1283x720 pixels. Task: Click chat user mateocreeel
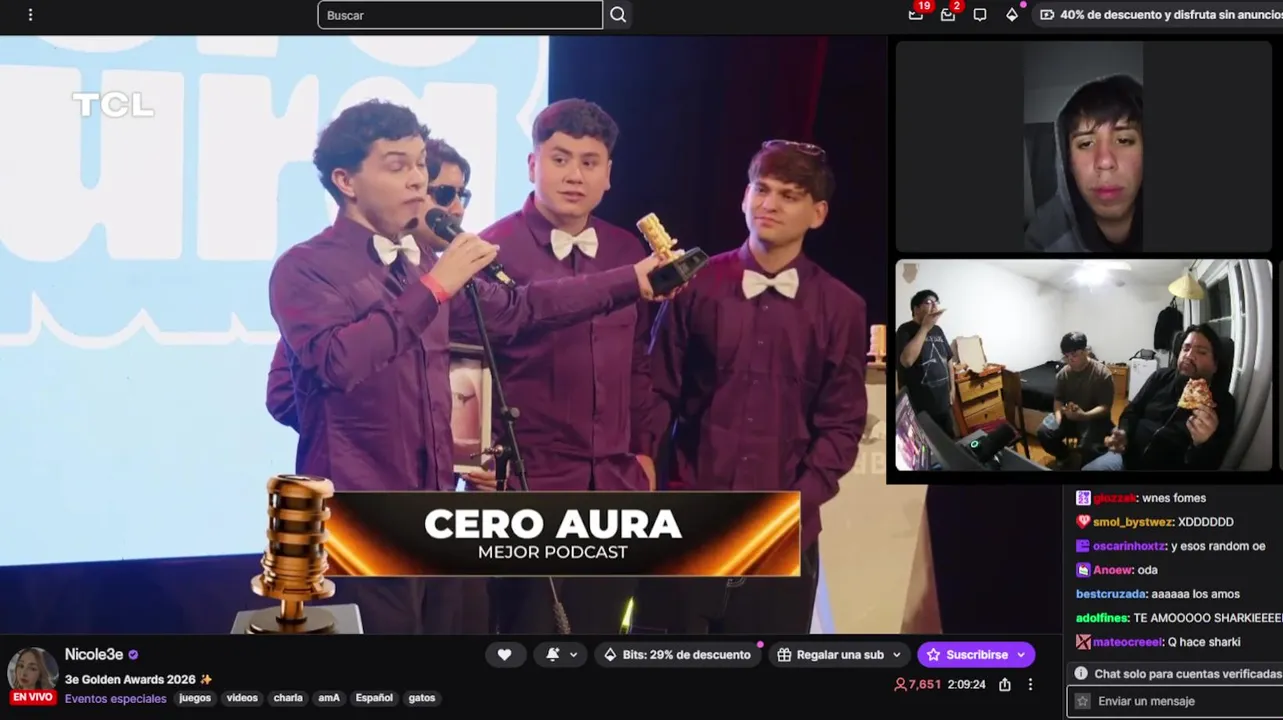click(x=1128, y=642)
